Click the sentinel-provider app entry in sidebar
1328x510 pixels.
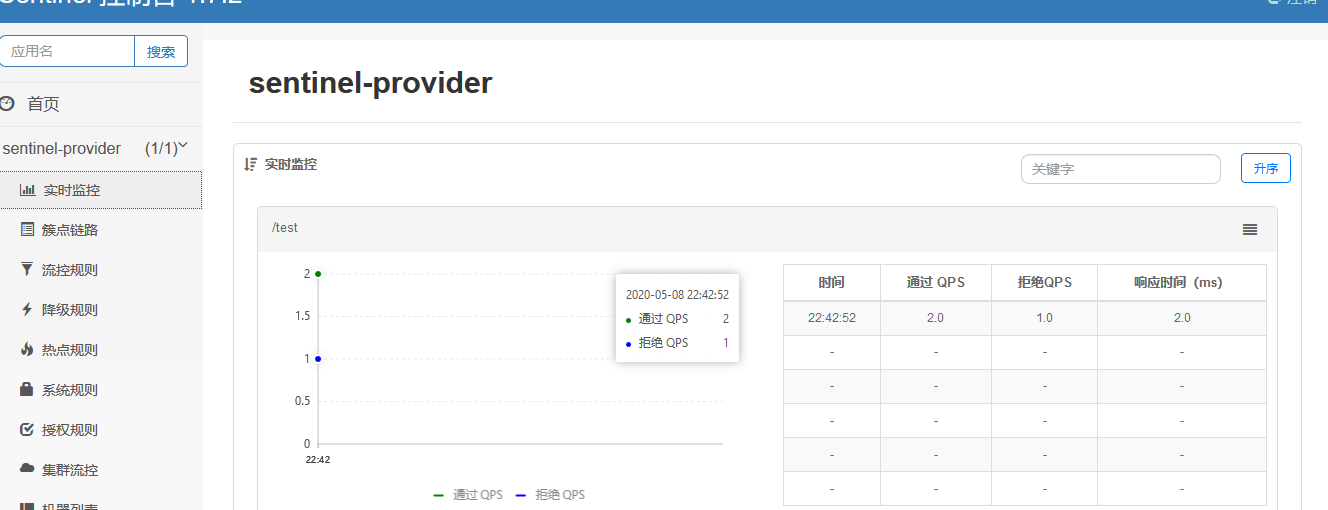96,148
